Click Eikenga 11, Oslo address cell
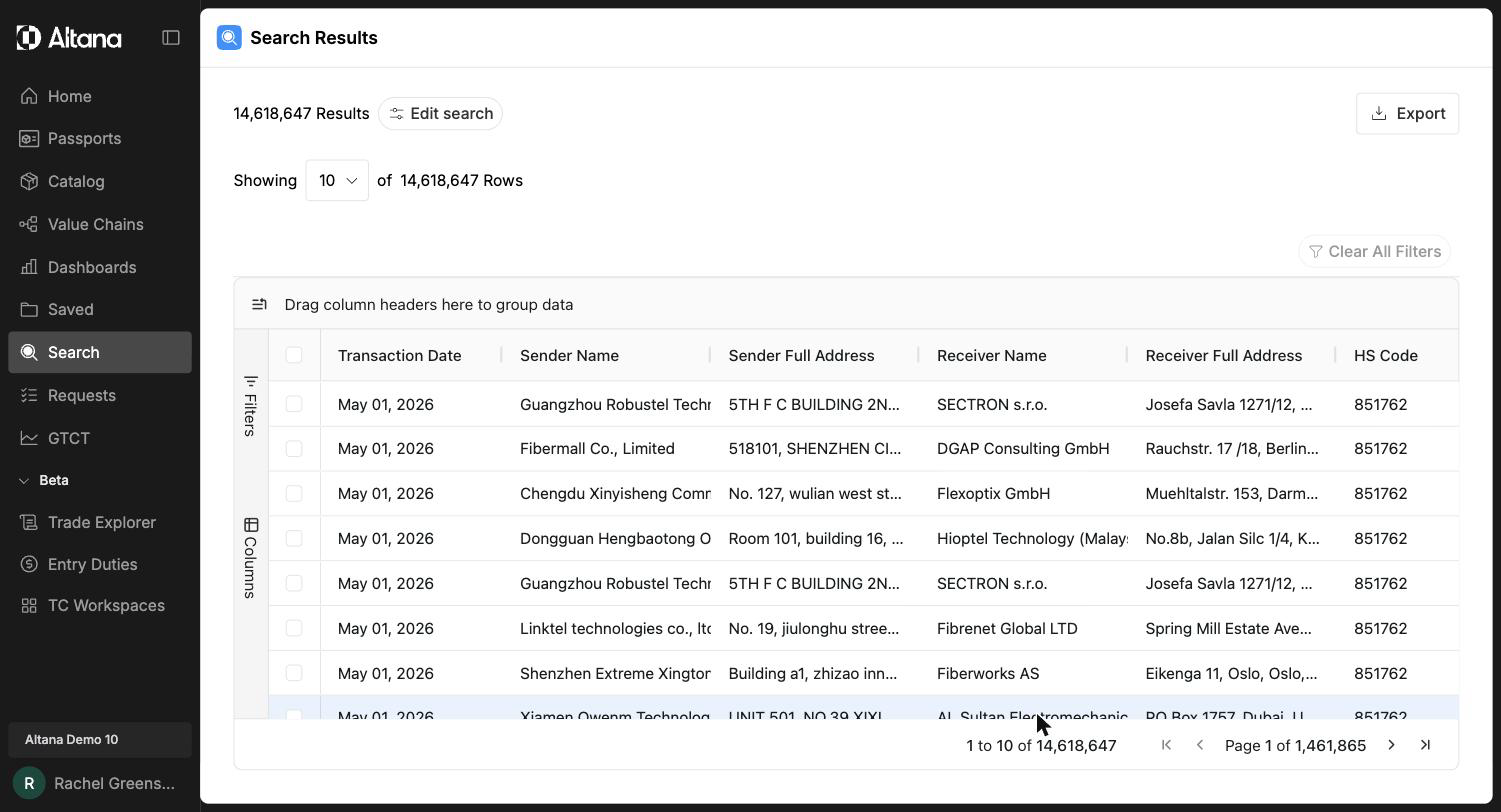 [1231, 674]
